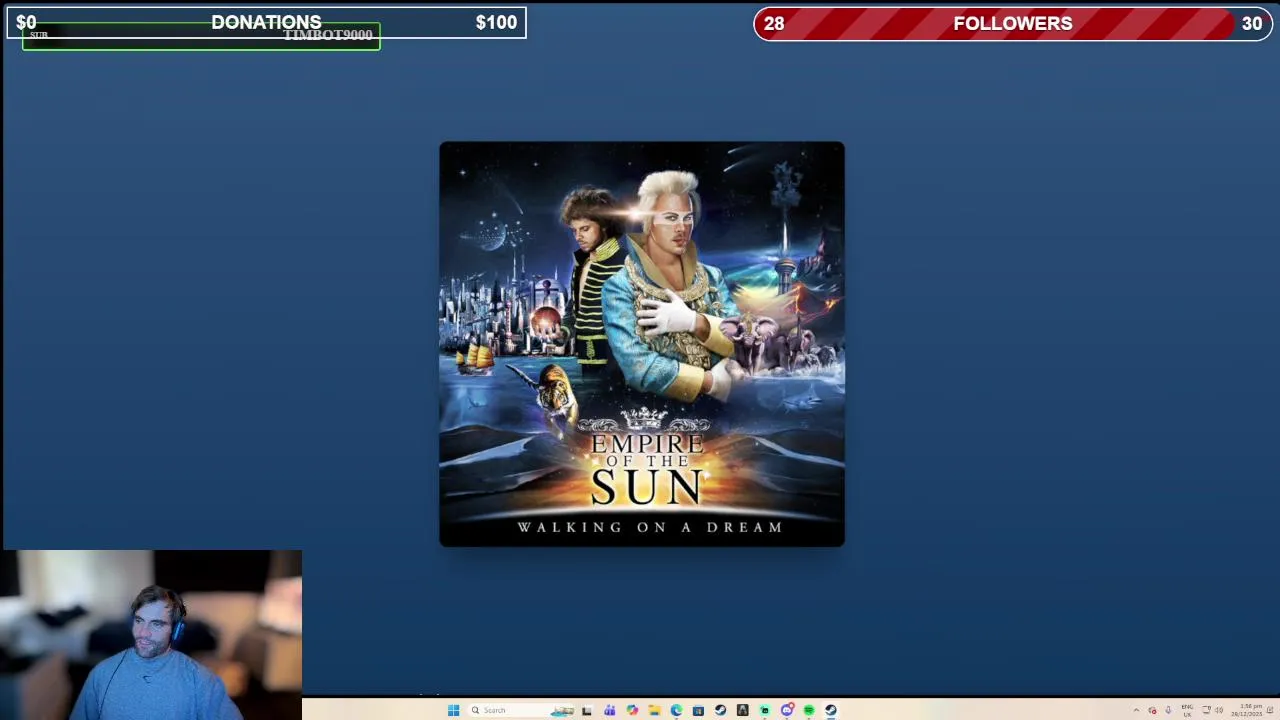Open the green app icon beside Discord
Viewport: 1280px width, 720px height.
coord(765,710)
